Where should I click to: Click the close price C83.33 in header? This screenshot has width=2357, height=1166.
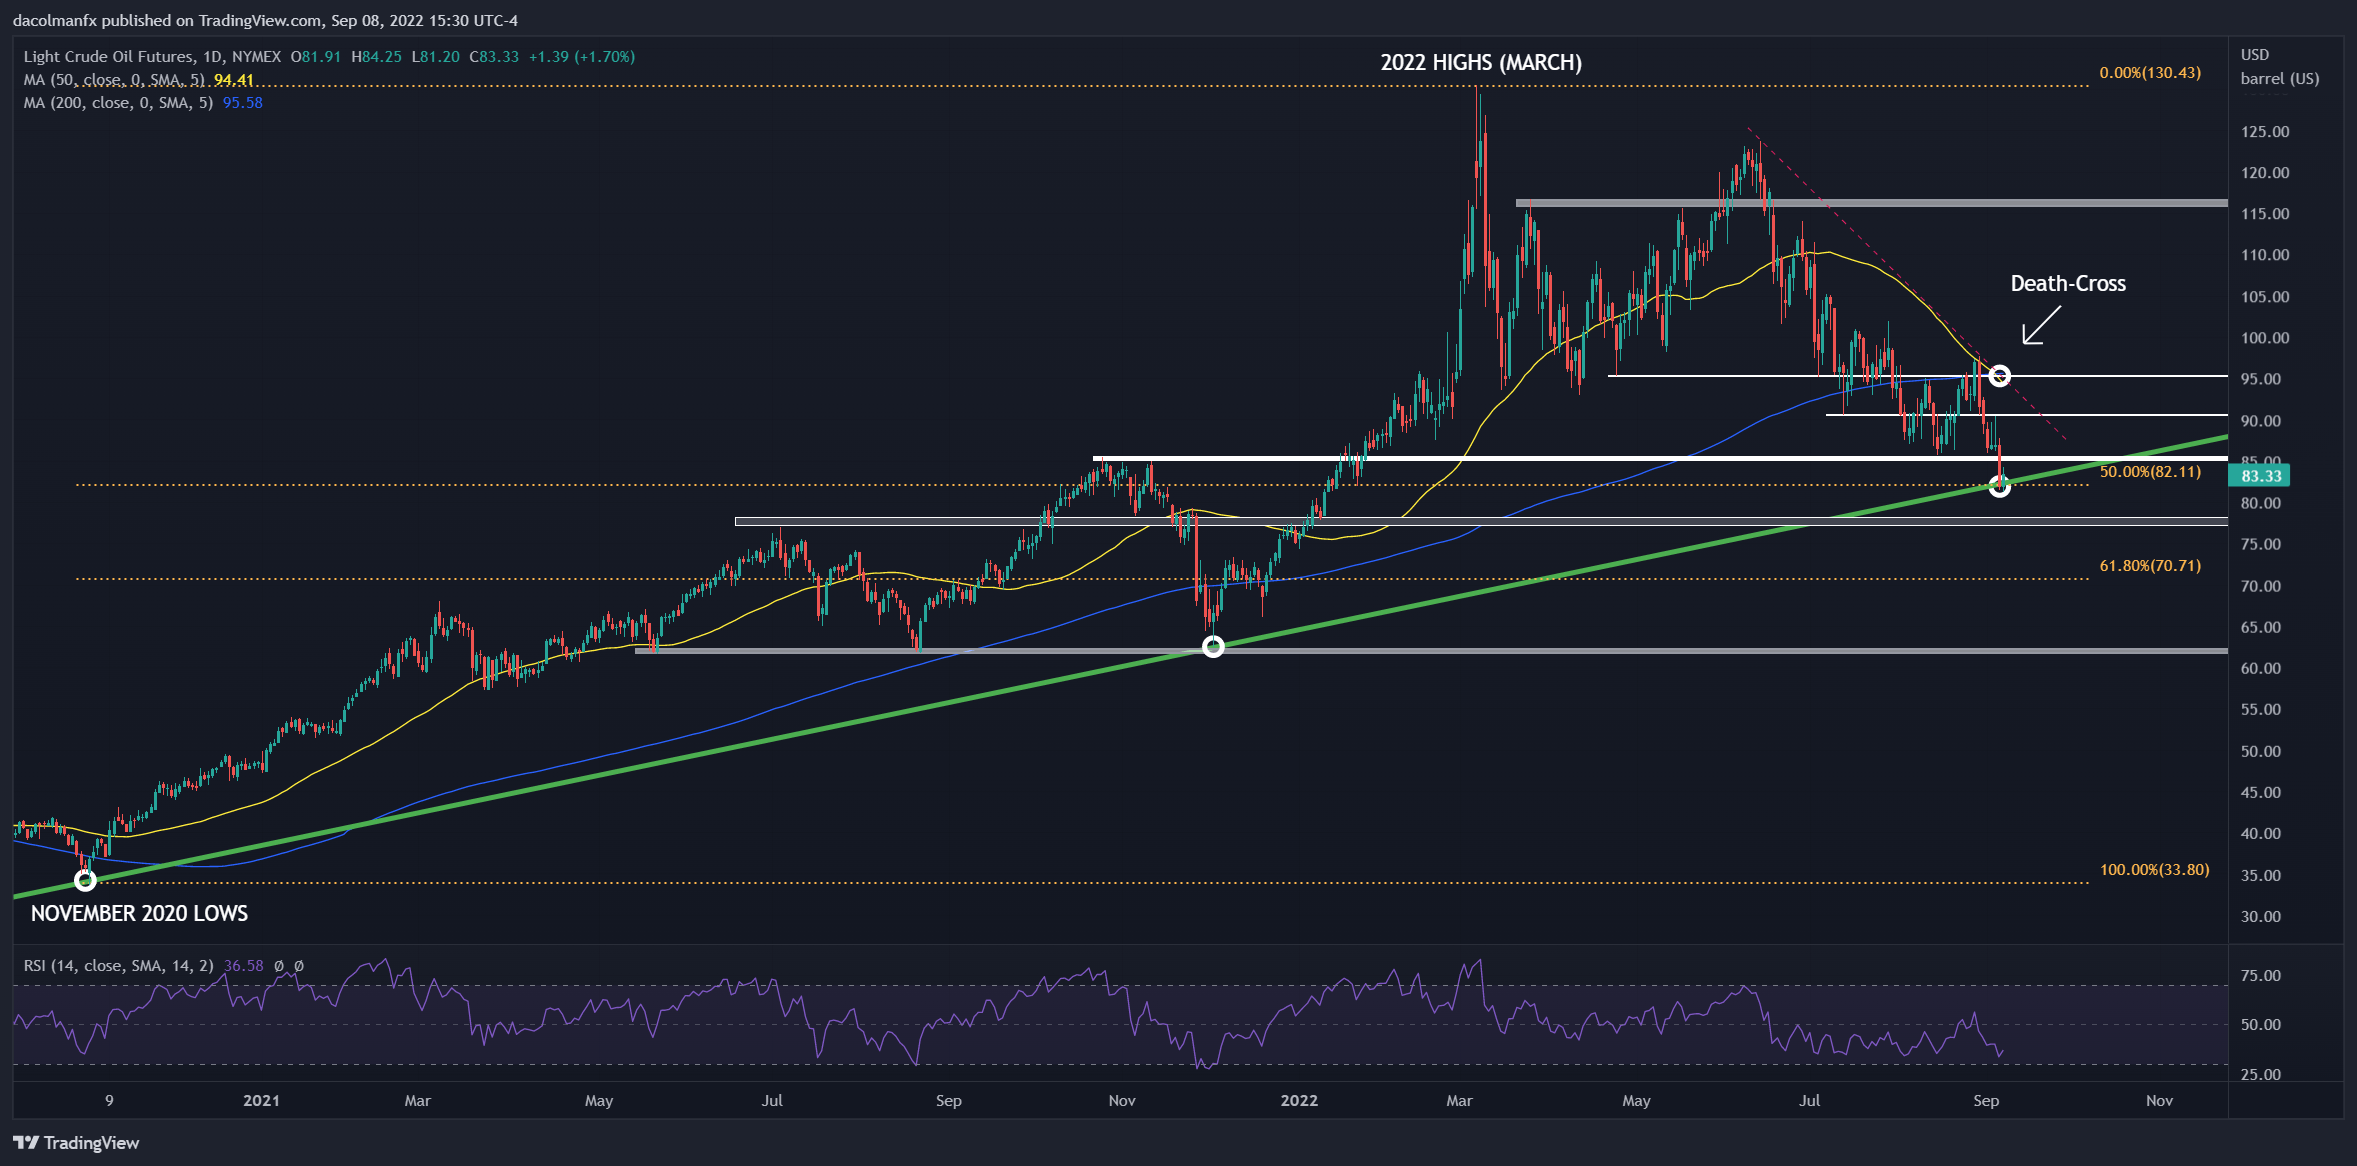coord(494,57)
